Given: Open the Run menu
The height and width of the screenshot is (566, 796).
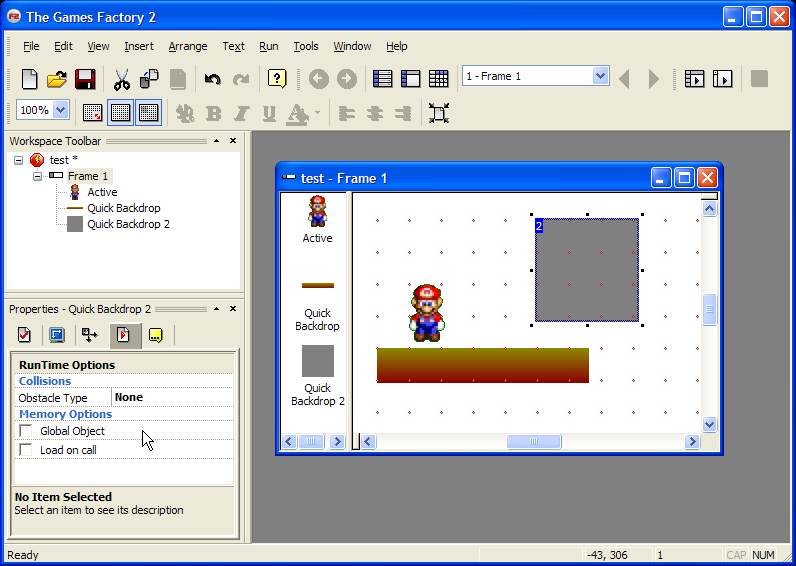Looking at the screenshot, I should click(269, 46).
